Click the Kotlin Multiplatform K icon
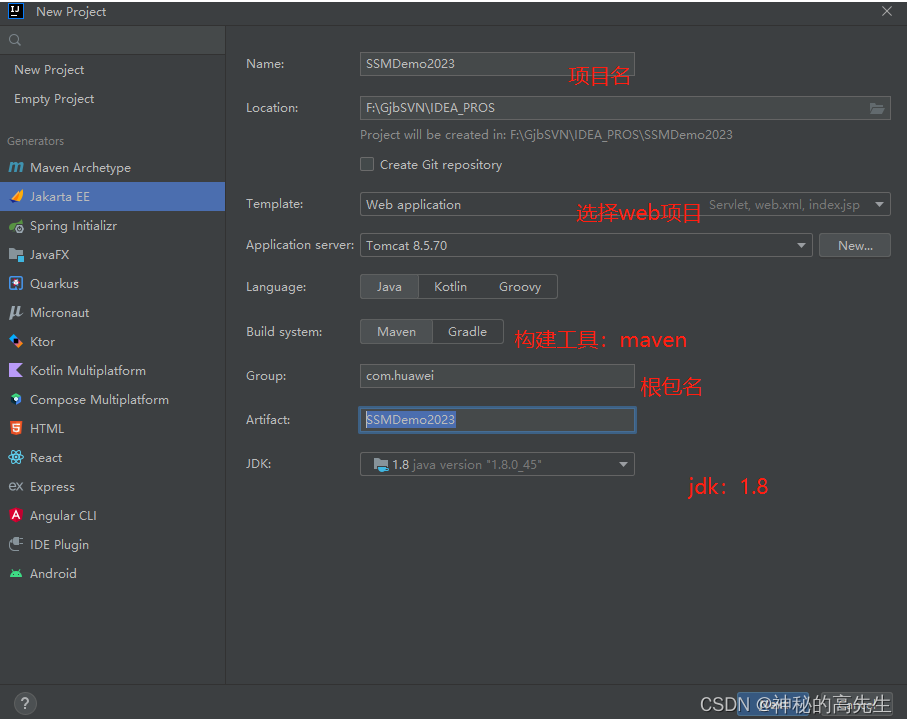 [x=16, y=370]
